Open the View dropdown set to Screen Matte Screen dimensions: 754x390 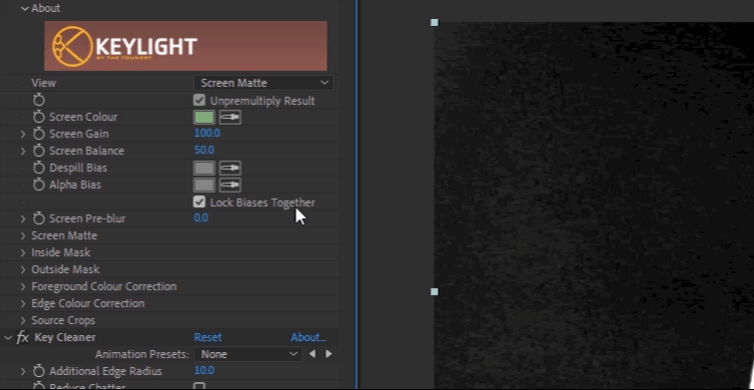[264, 83]
